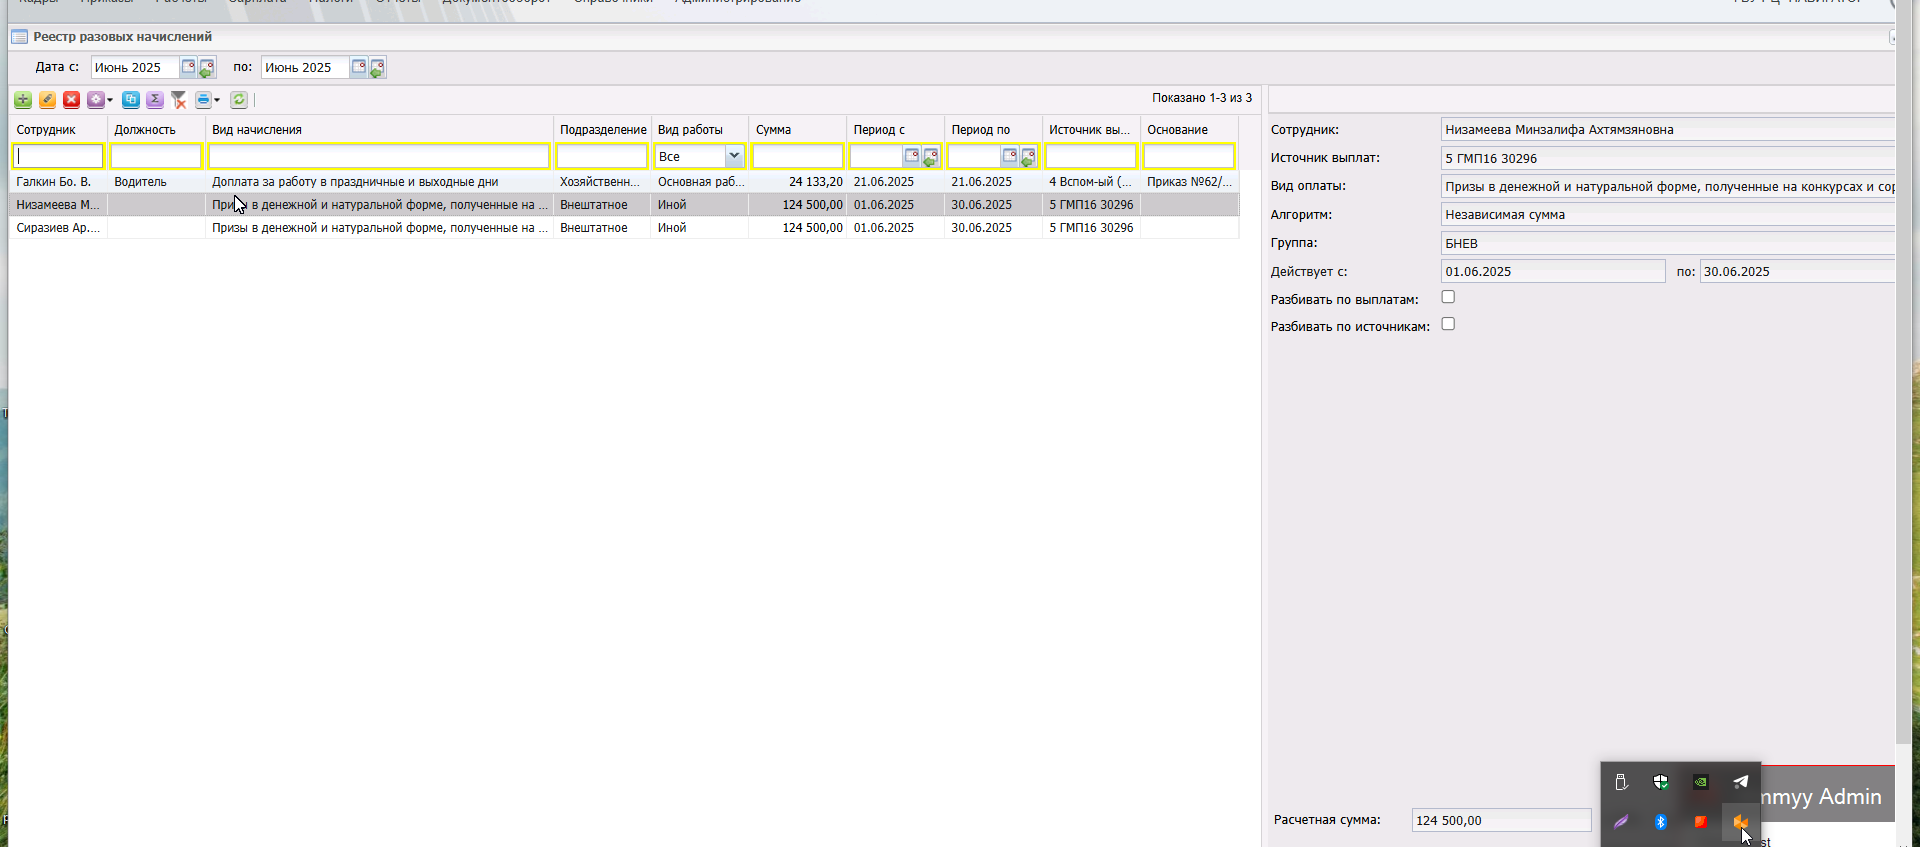Click the calendar reset arrow for 'Дата с'
The height and width of the screenshot is (847, 1920).
click(206, 68)
